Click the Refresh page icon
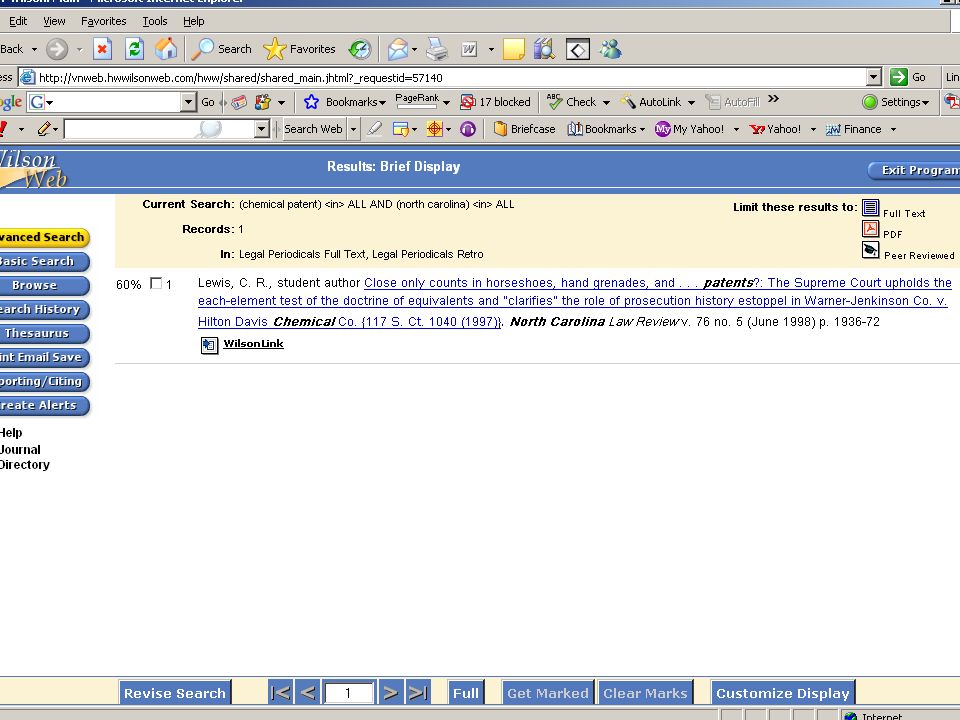The width and height of the screenshot is (960, 720). [134, 49]
